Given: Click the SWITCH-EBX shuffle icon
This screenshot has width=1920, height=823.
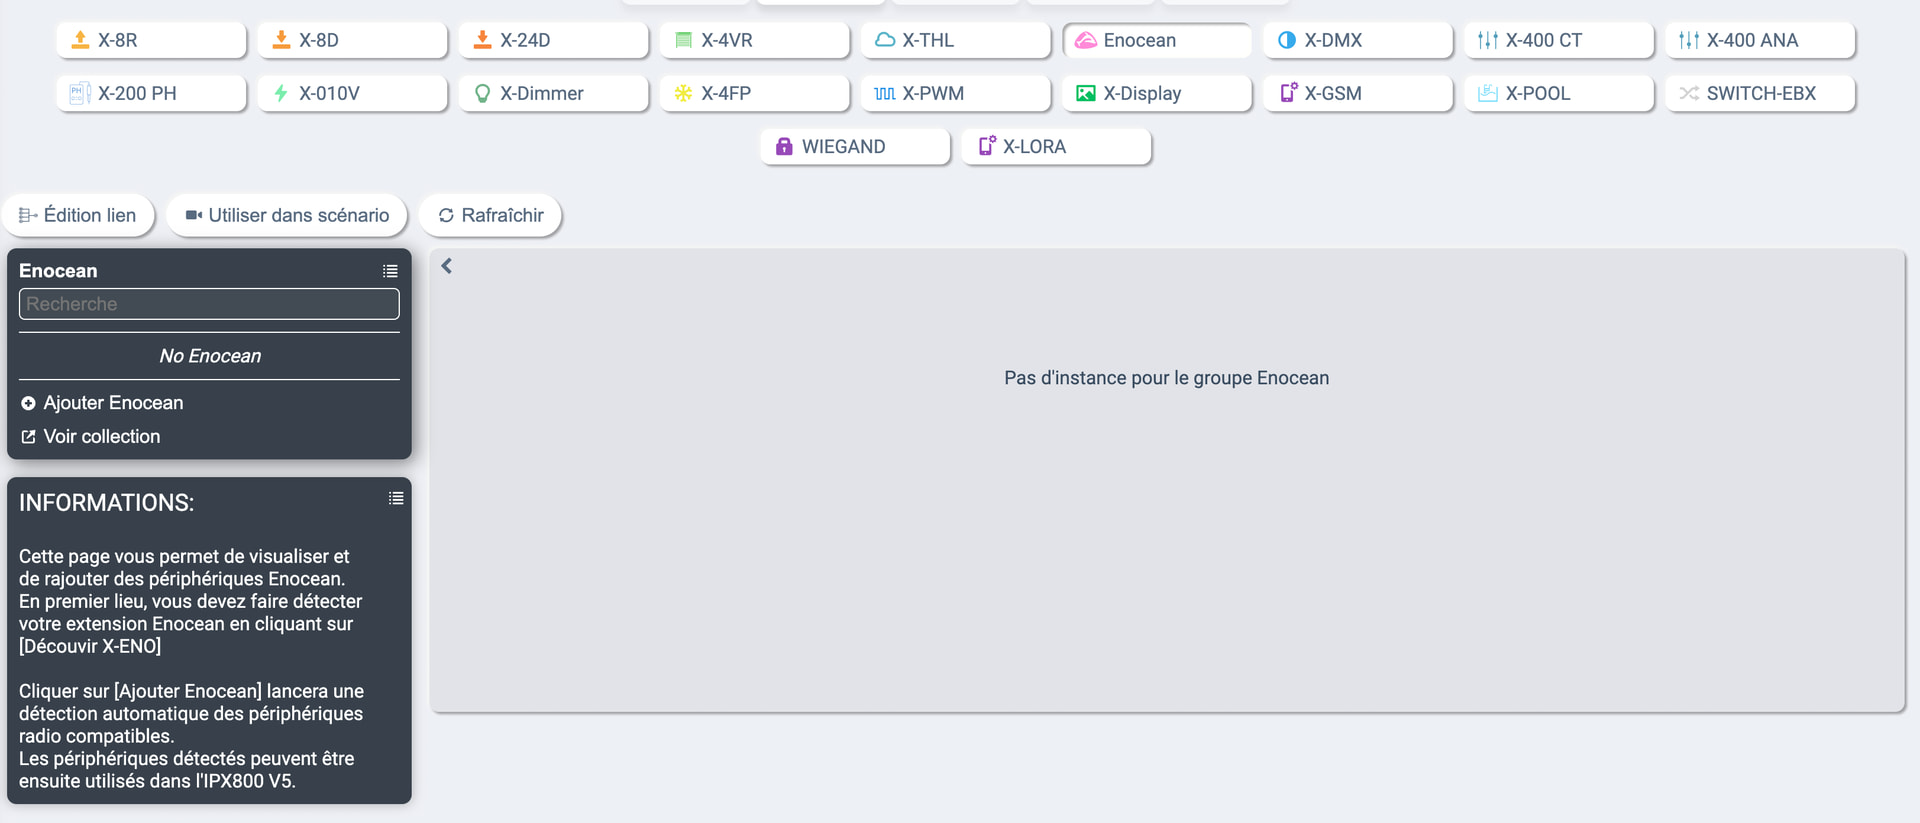Looking at the screenshot, I should tap(1688, 93).
